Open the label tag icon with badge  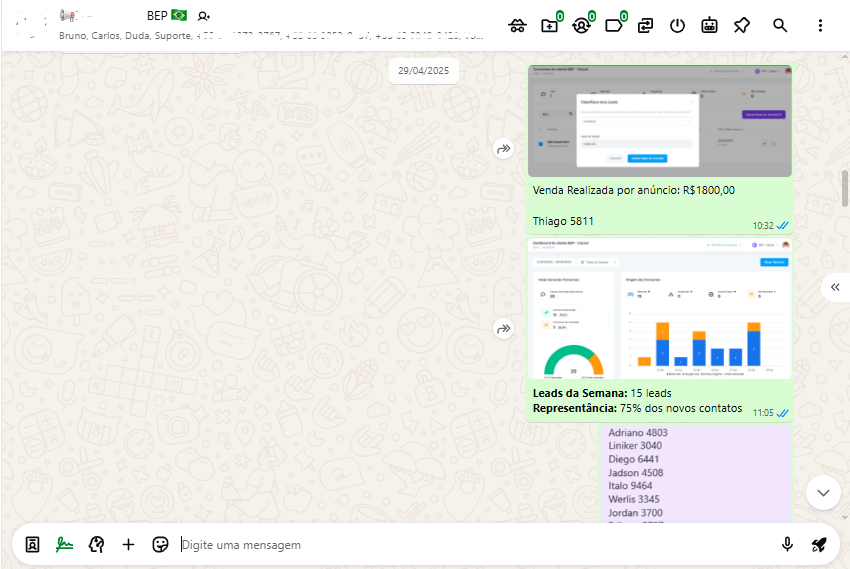613,26
